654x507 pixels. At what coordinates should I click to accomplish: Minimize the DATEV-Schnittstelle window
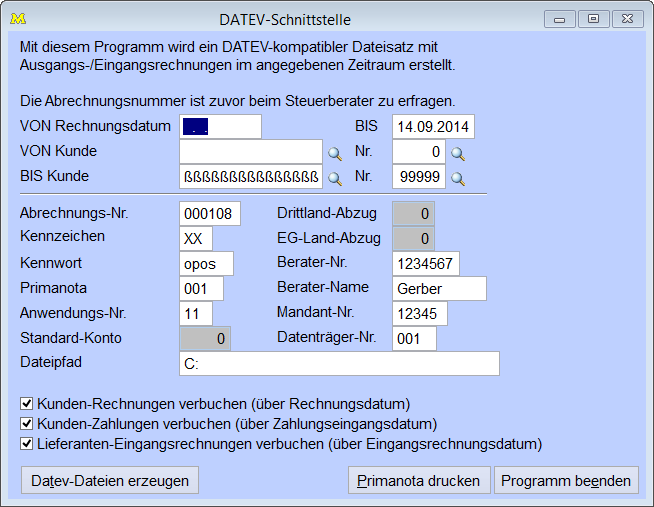pos(560,19)
